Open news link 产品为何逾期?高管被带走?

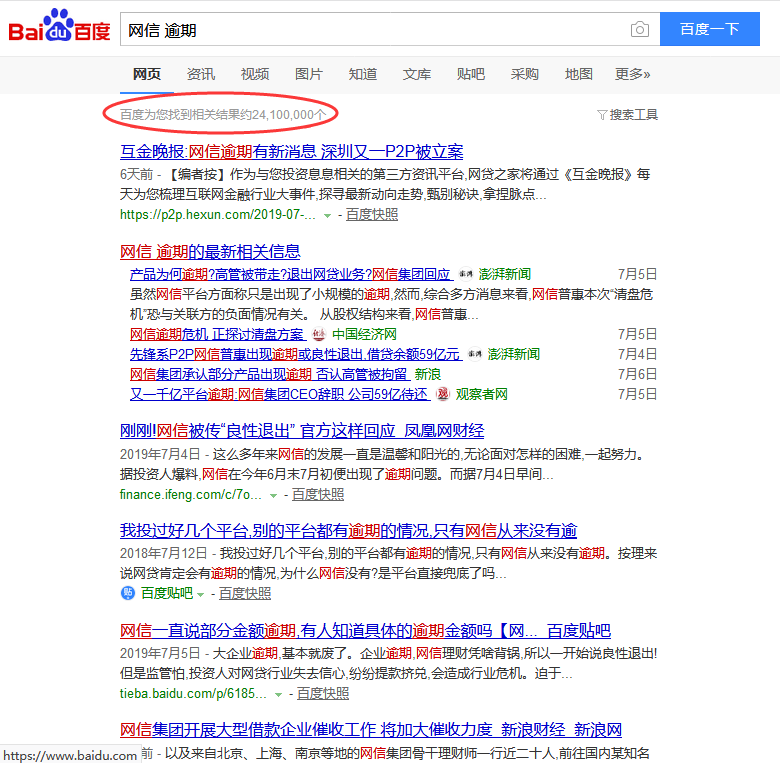[292, 275]
